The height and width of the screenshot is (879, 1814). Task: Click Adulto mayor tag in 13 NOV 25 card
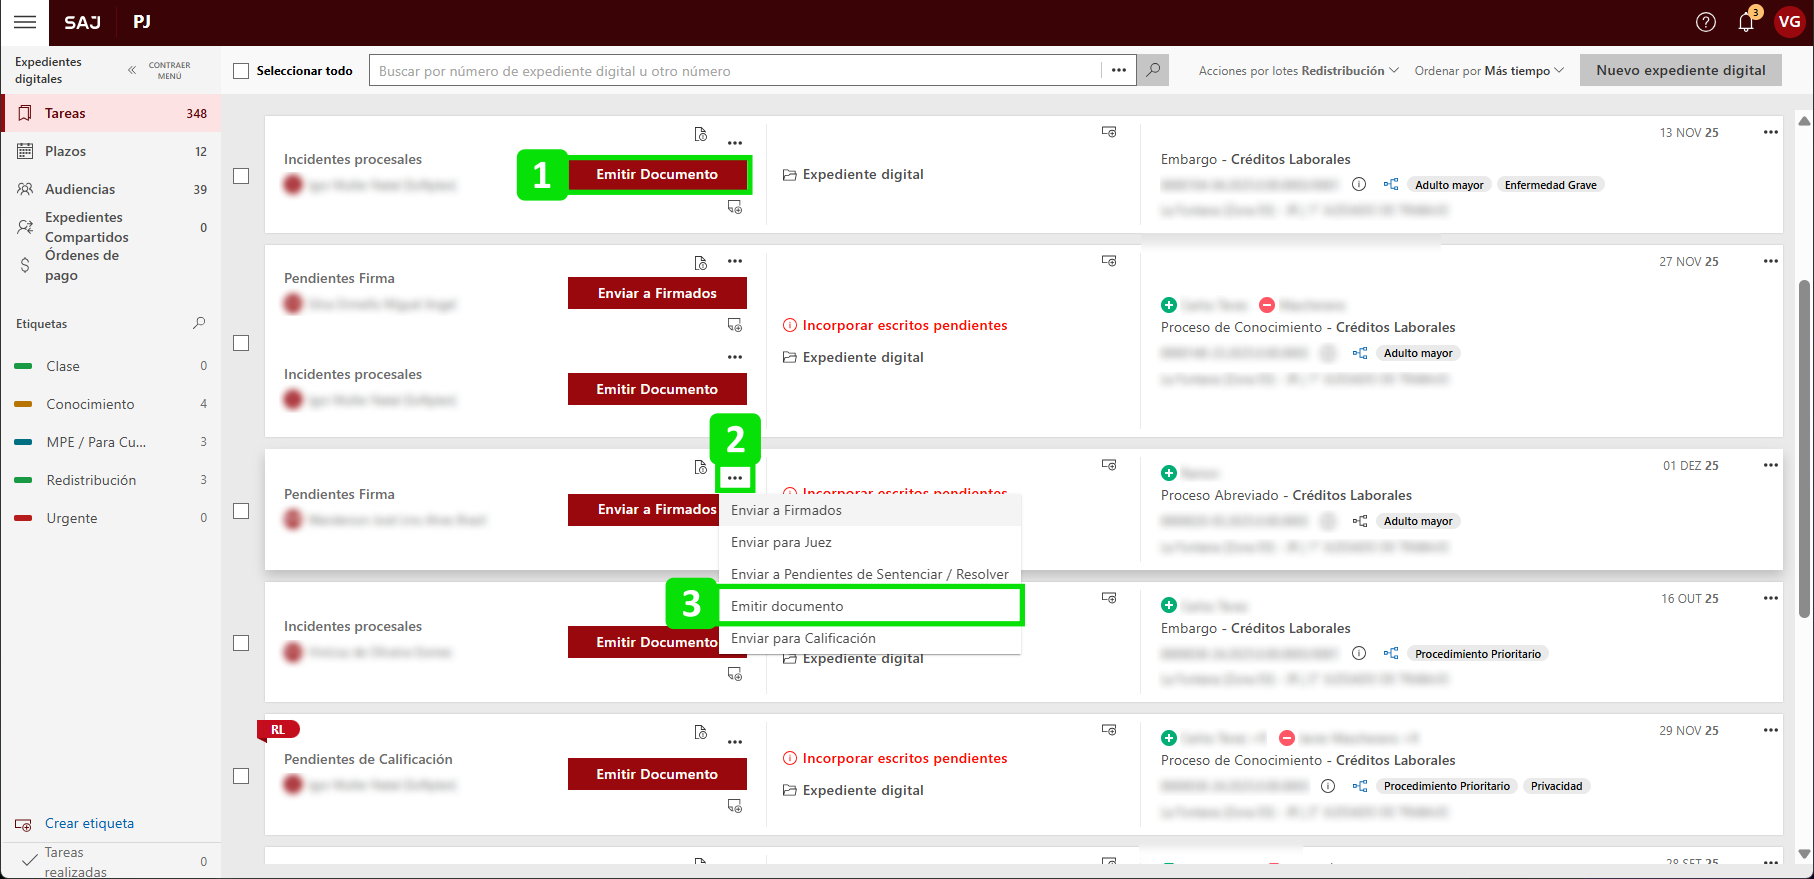(1449, 185)
